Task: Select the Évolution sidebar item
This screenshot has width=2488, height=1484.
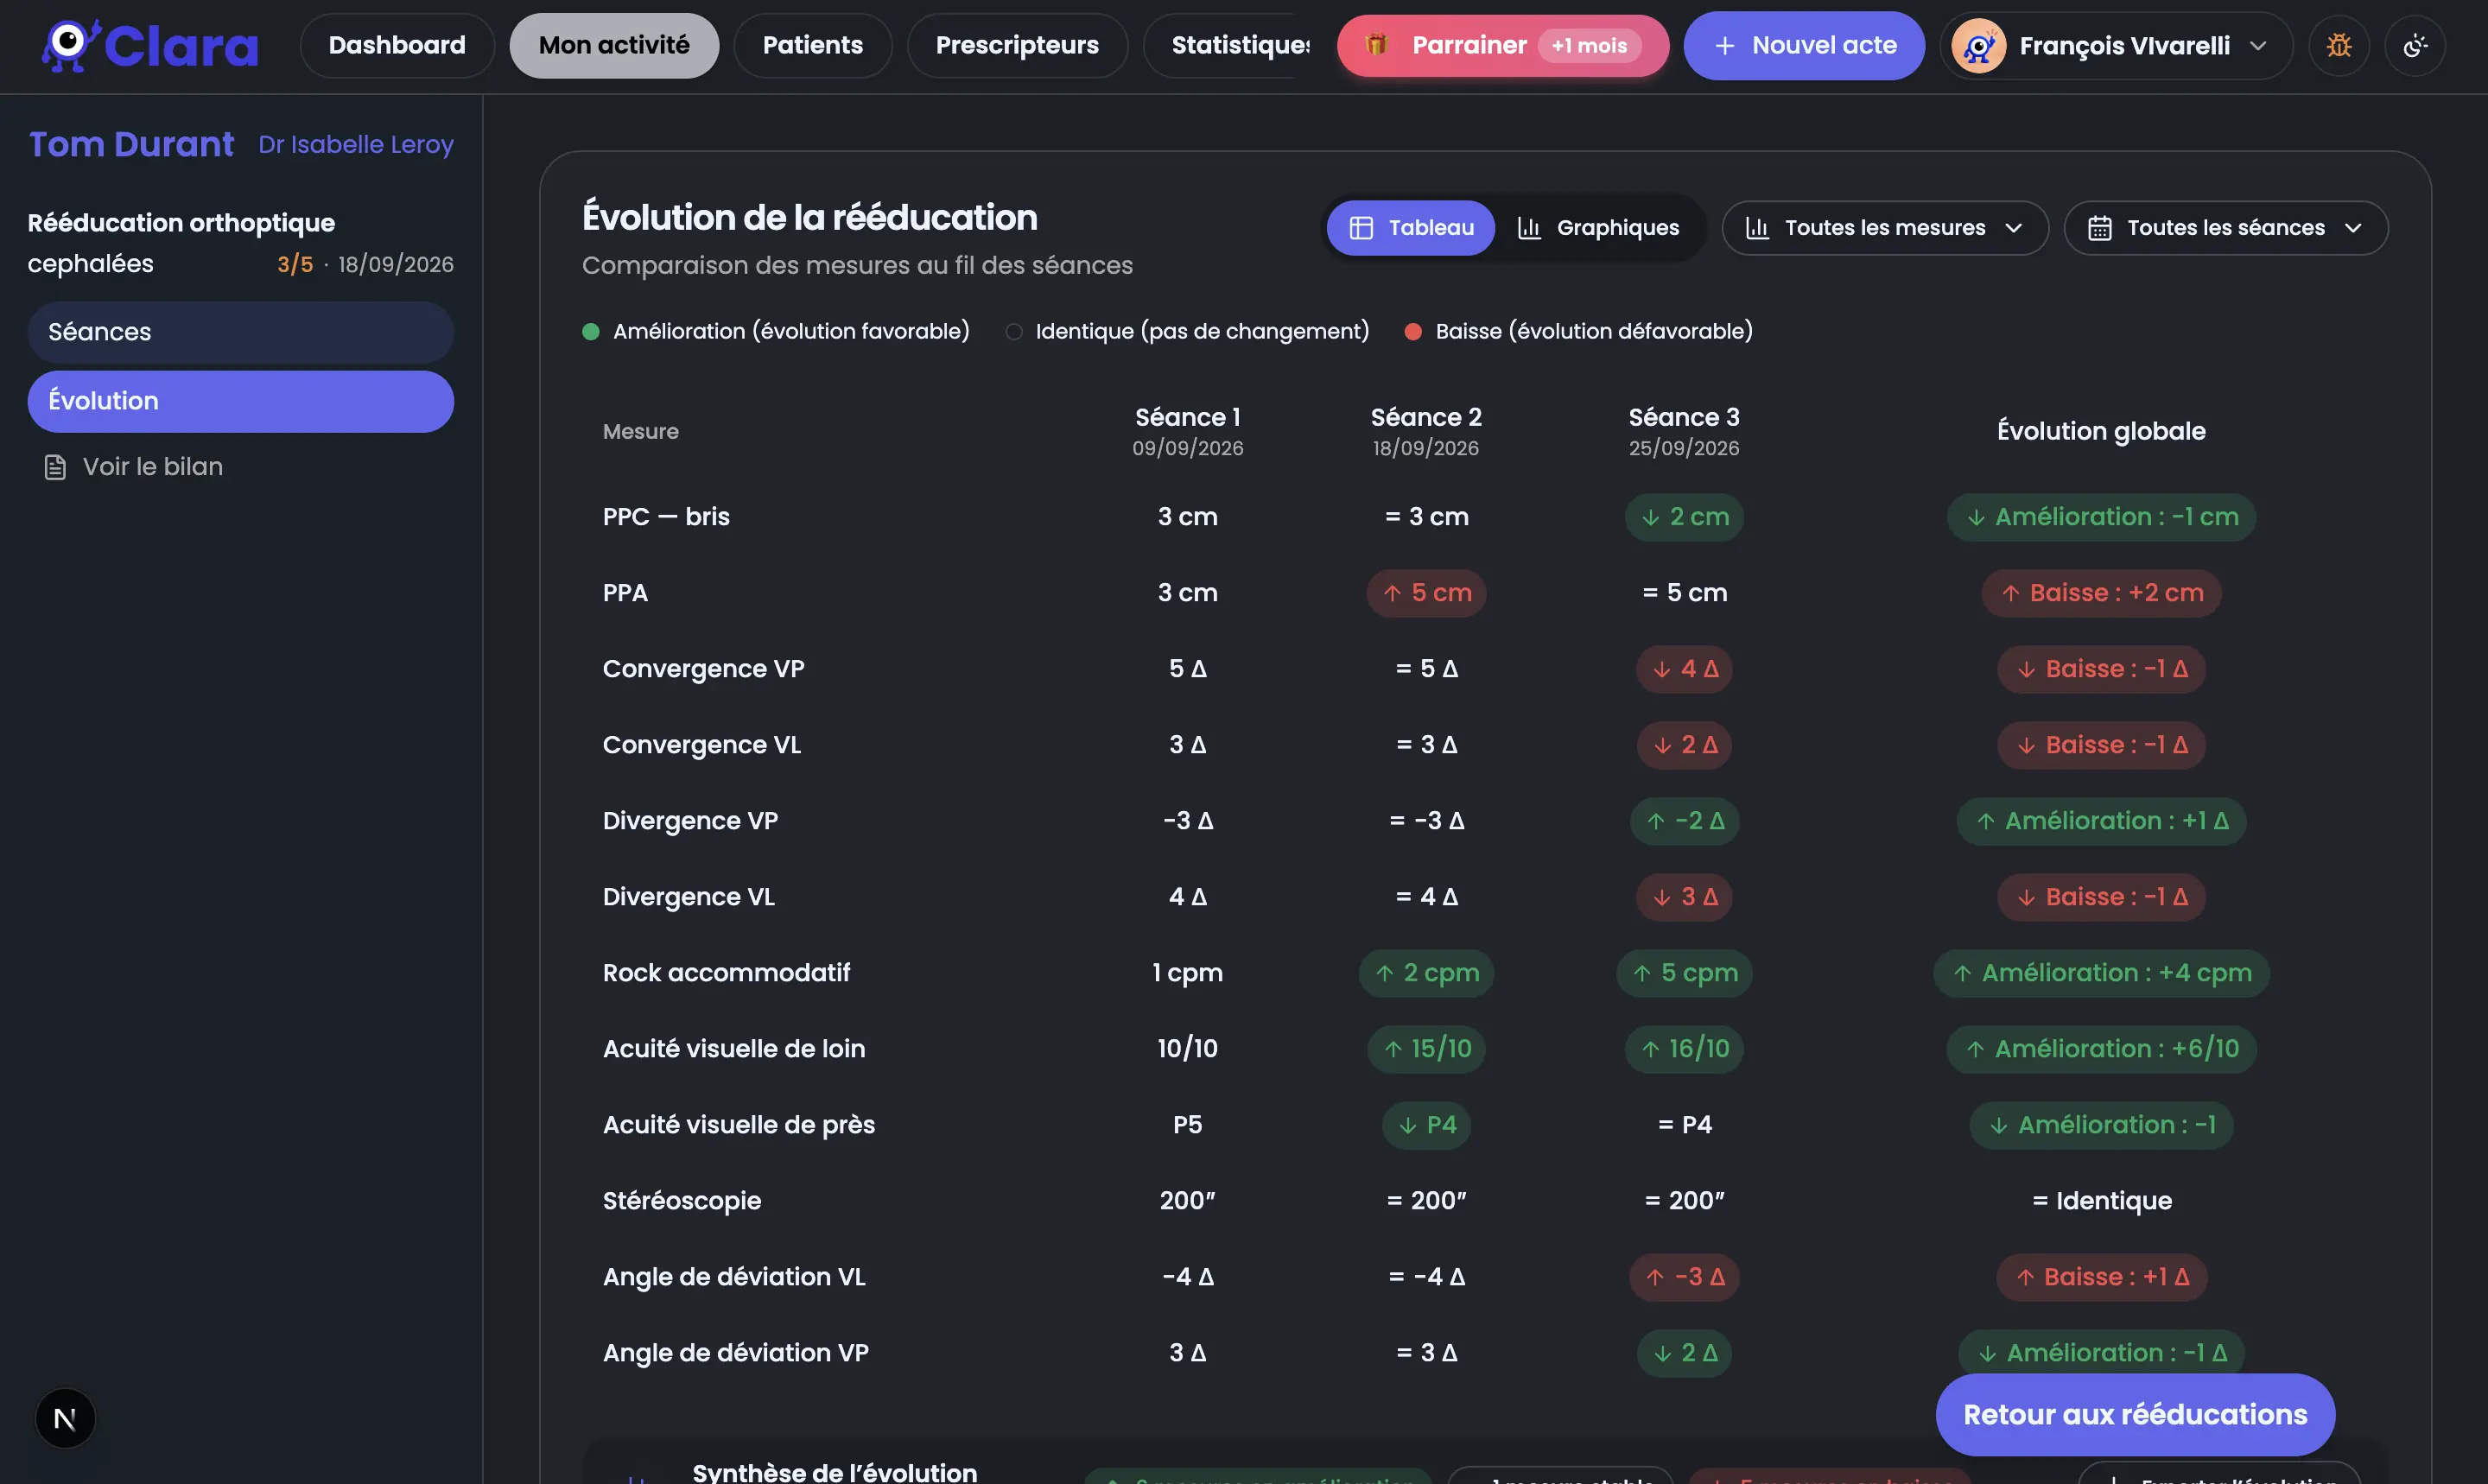Action: point(241,401)
